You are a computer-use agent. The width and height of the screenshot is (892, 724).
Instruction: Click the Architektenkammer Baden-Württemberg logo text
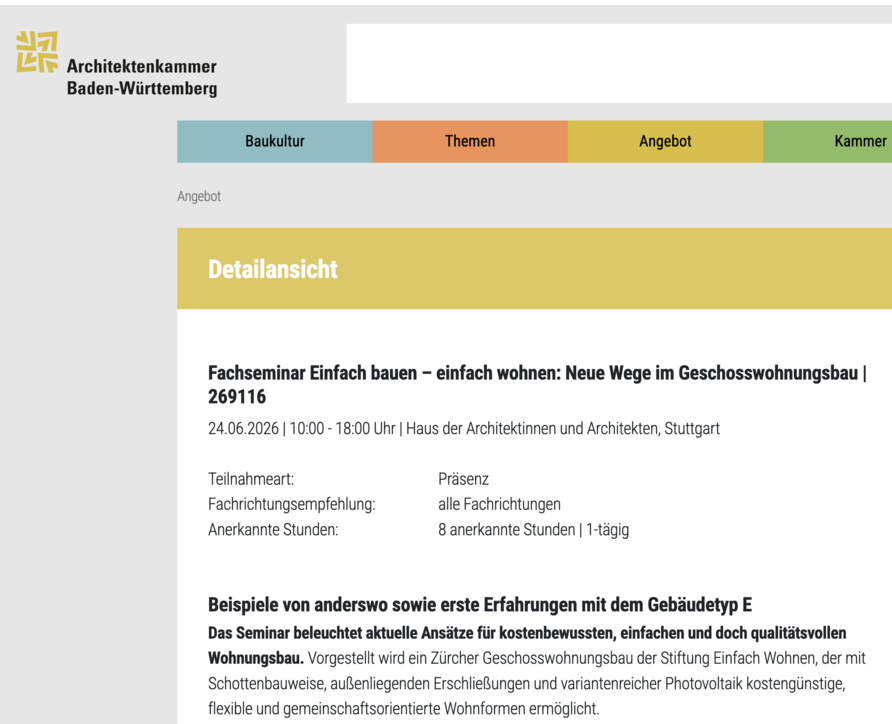tap(142, 77)
